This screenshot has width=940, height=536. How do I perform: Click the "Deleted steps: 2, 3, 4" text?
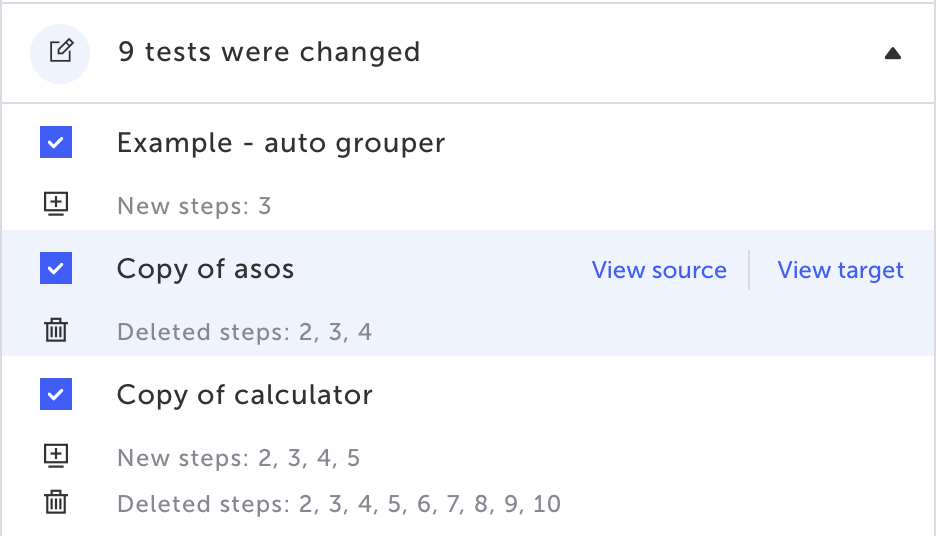tap(244, 332)
